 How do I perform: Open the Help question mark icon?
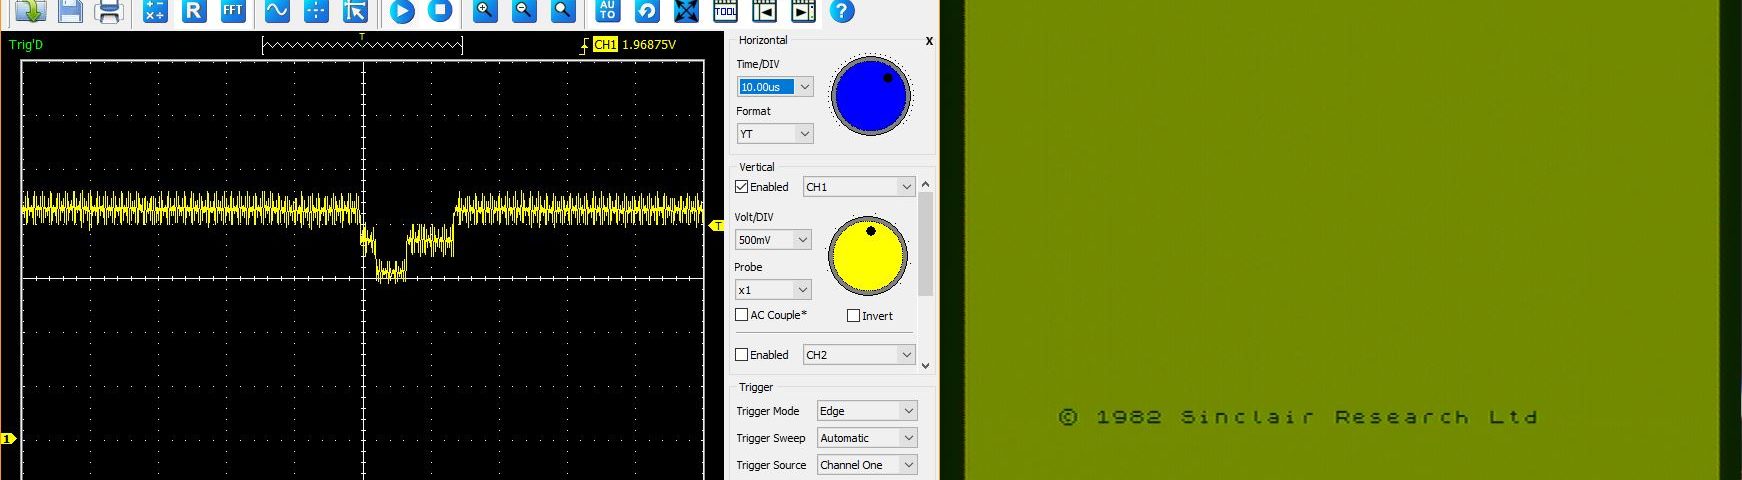click(842, 11)
